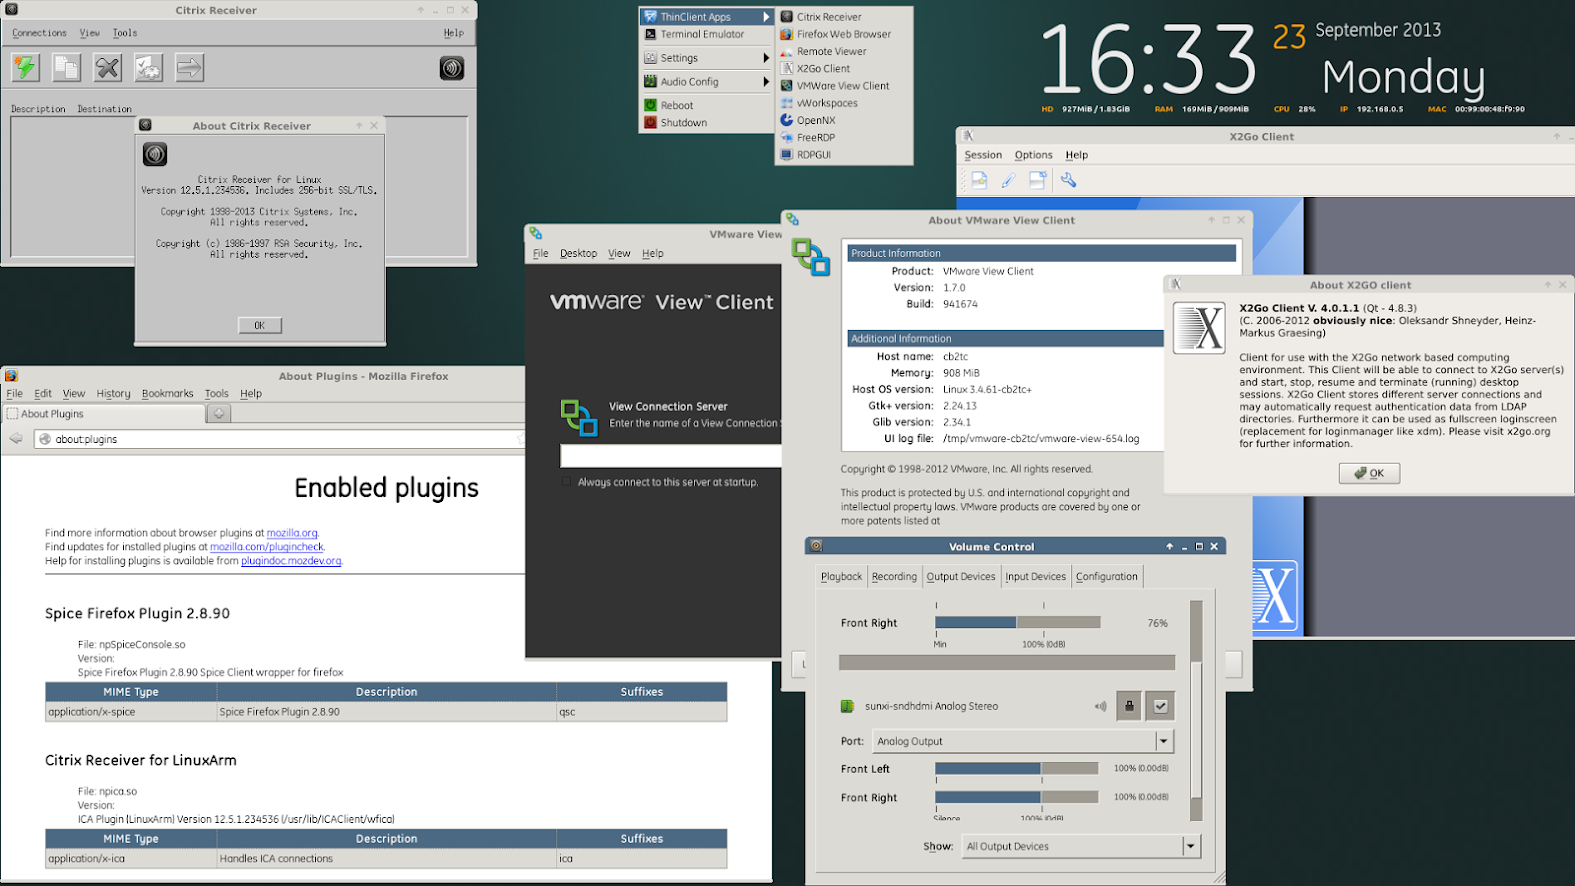Screen dimensions: 1575x886
Task: Click the sunxi-sndhdmi sound card icon
Action: tap(847, 706)
